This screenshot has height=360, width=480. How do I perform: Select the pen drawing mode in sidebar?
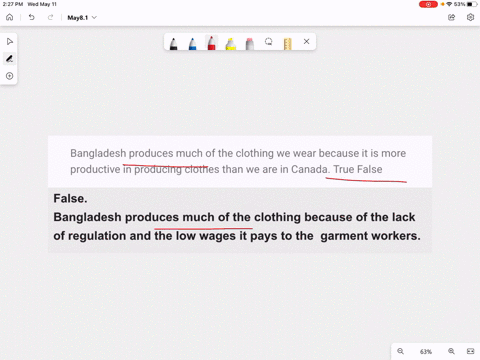(10, 59)
